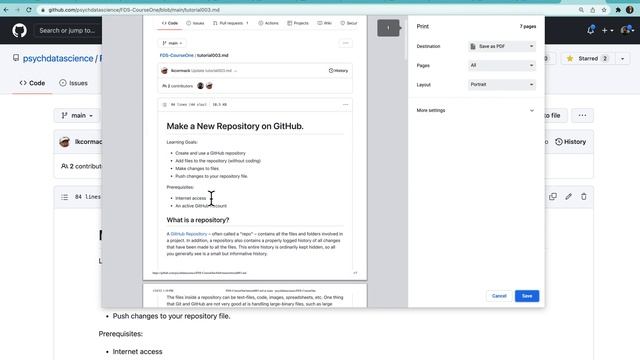Click main branch button in print preview

(x=172, y=43)
